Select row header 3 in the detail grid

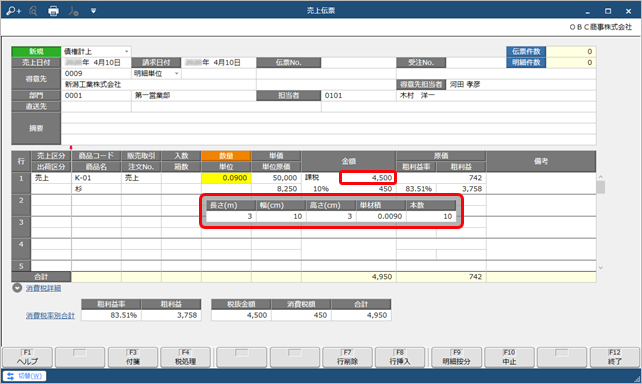(x=21, y=227)
